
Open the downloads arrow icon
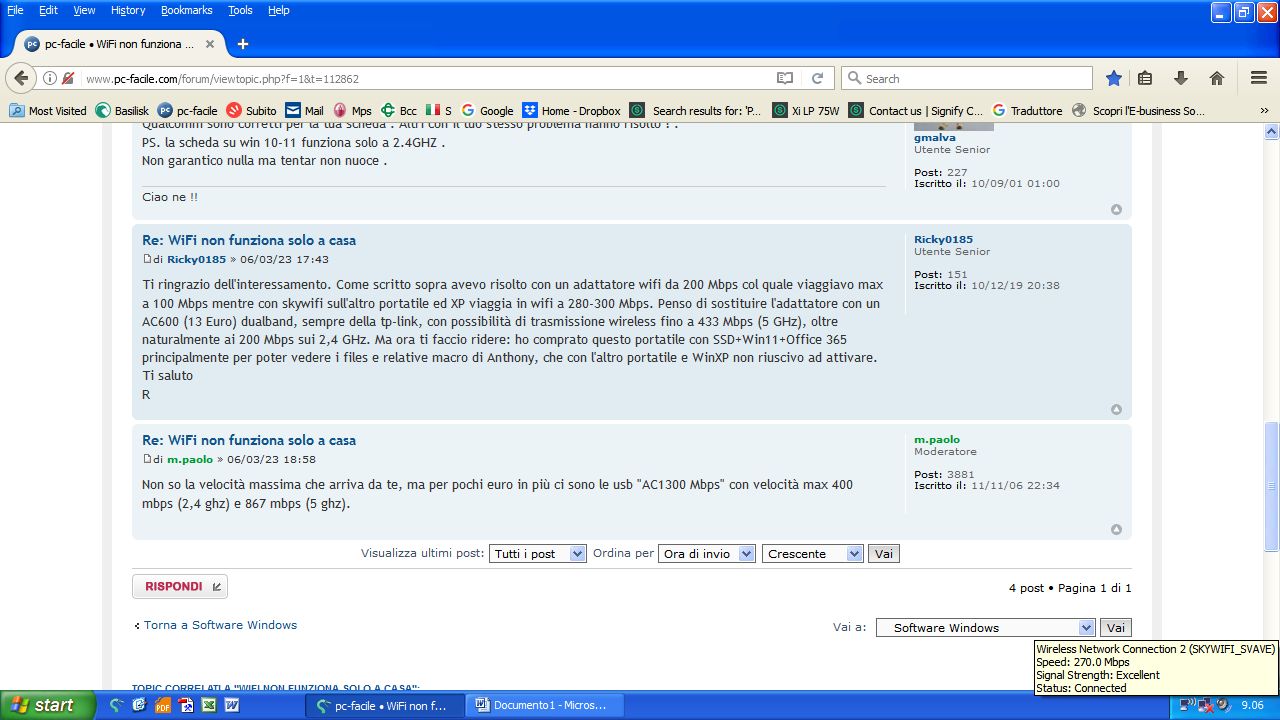click(x=1181, y=78)
